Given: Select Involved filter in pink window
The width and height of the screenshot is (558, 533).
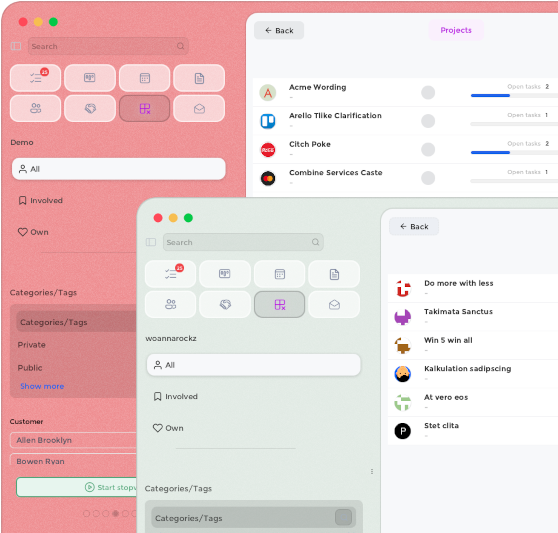Looking at the screenshot, I should 41,201.
